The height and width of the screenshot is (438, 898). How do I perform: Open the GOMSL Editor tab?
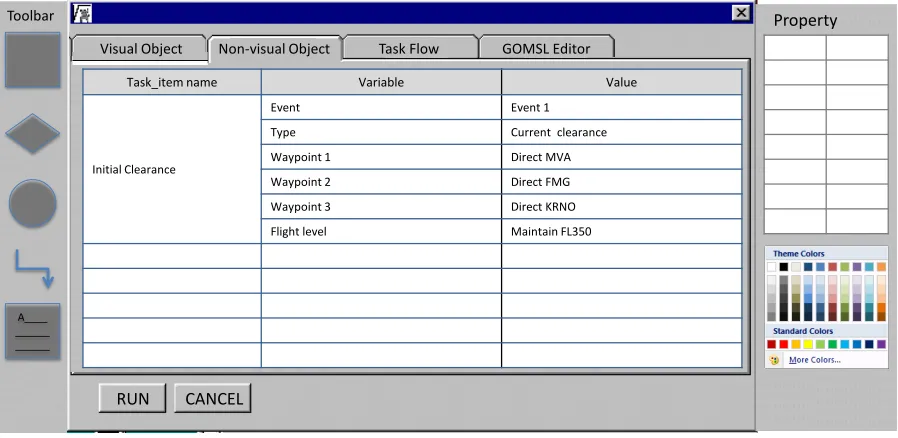pos(546,49)
